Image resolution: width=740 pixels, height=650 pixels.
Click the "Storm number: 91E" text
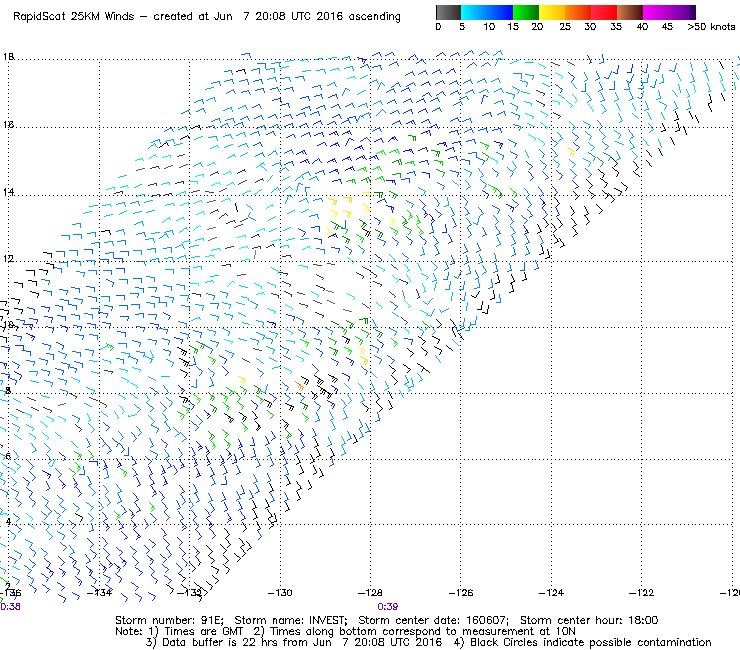pyautogui.click(x=169, y=620)
